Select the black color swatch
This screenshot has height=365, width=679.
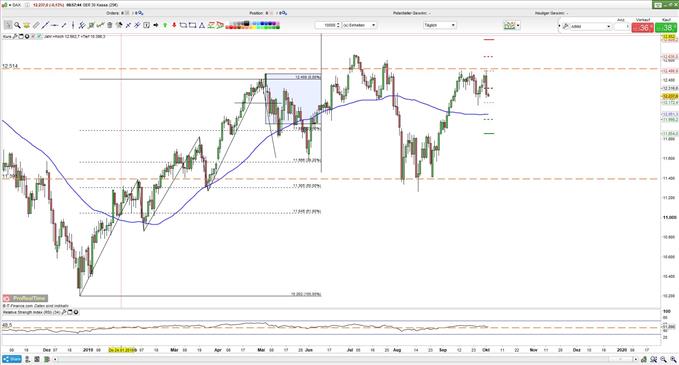point(246,23)
